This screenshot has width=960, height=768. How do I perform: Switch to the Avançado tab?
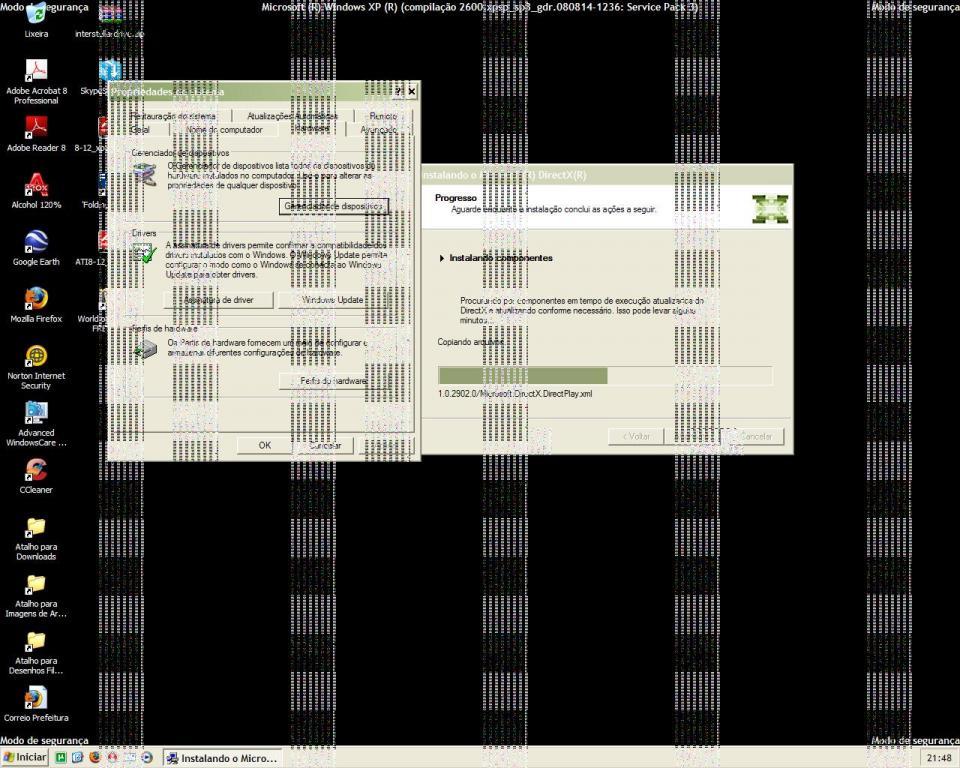click(x=378, y=130)
